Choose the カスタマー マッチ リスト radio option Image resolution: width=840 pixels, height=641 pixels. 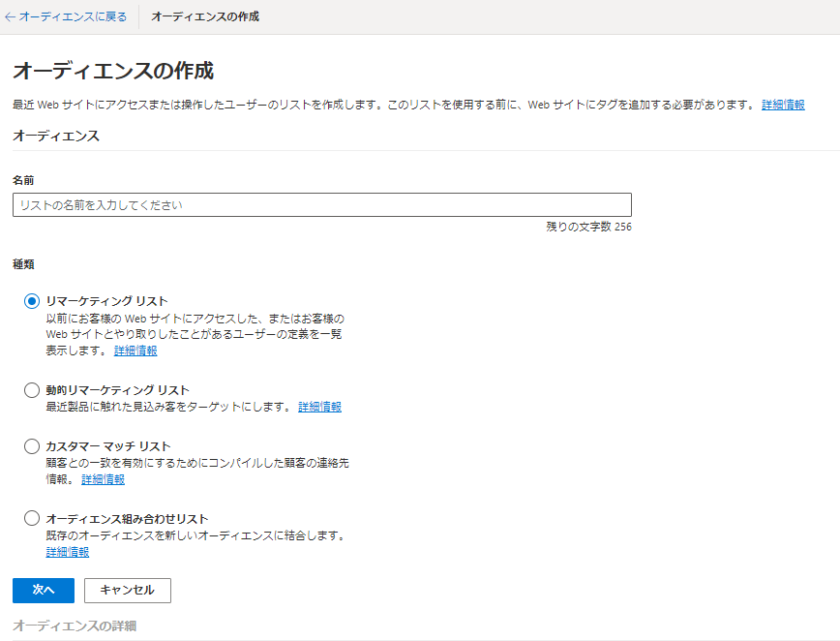pyautogui.click(x=32, y=447)
